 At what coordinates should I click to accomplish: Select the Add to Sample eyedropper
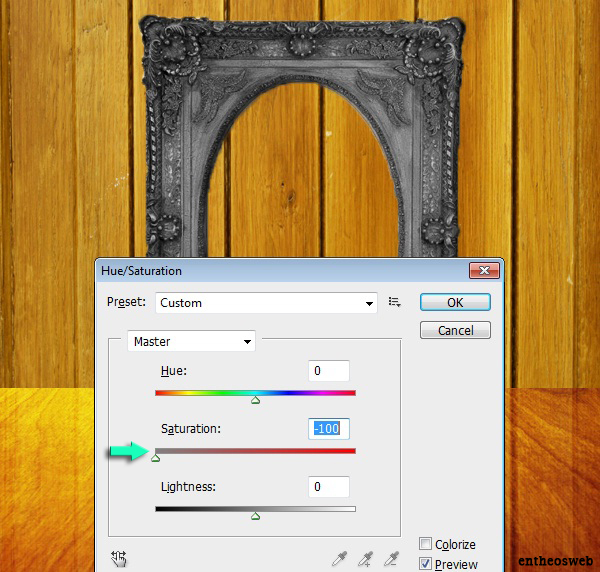365,559
